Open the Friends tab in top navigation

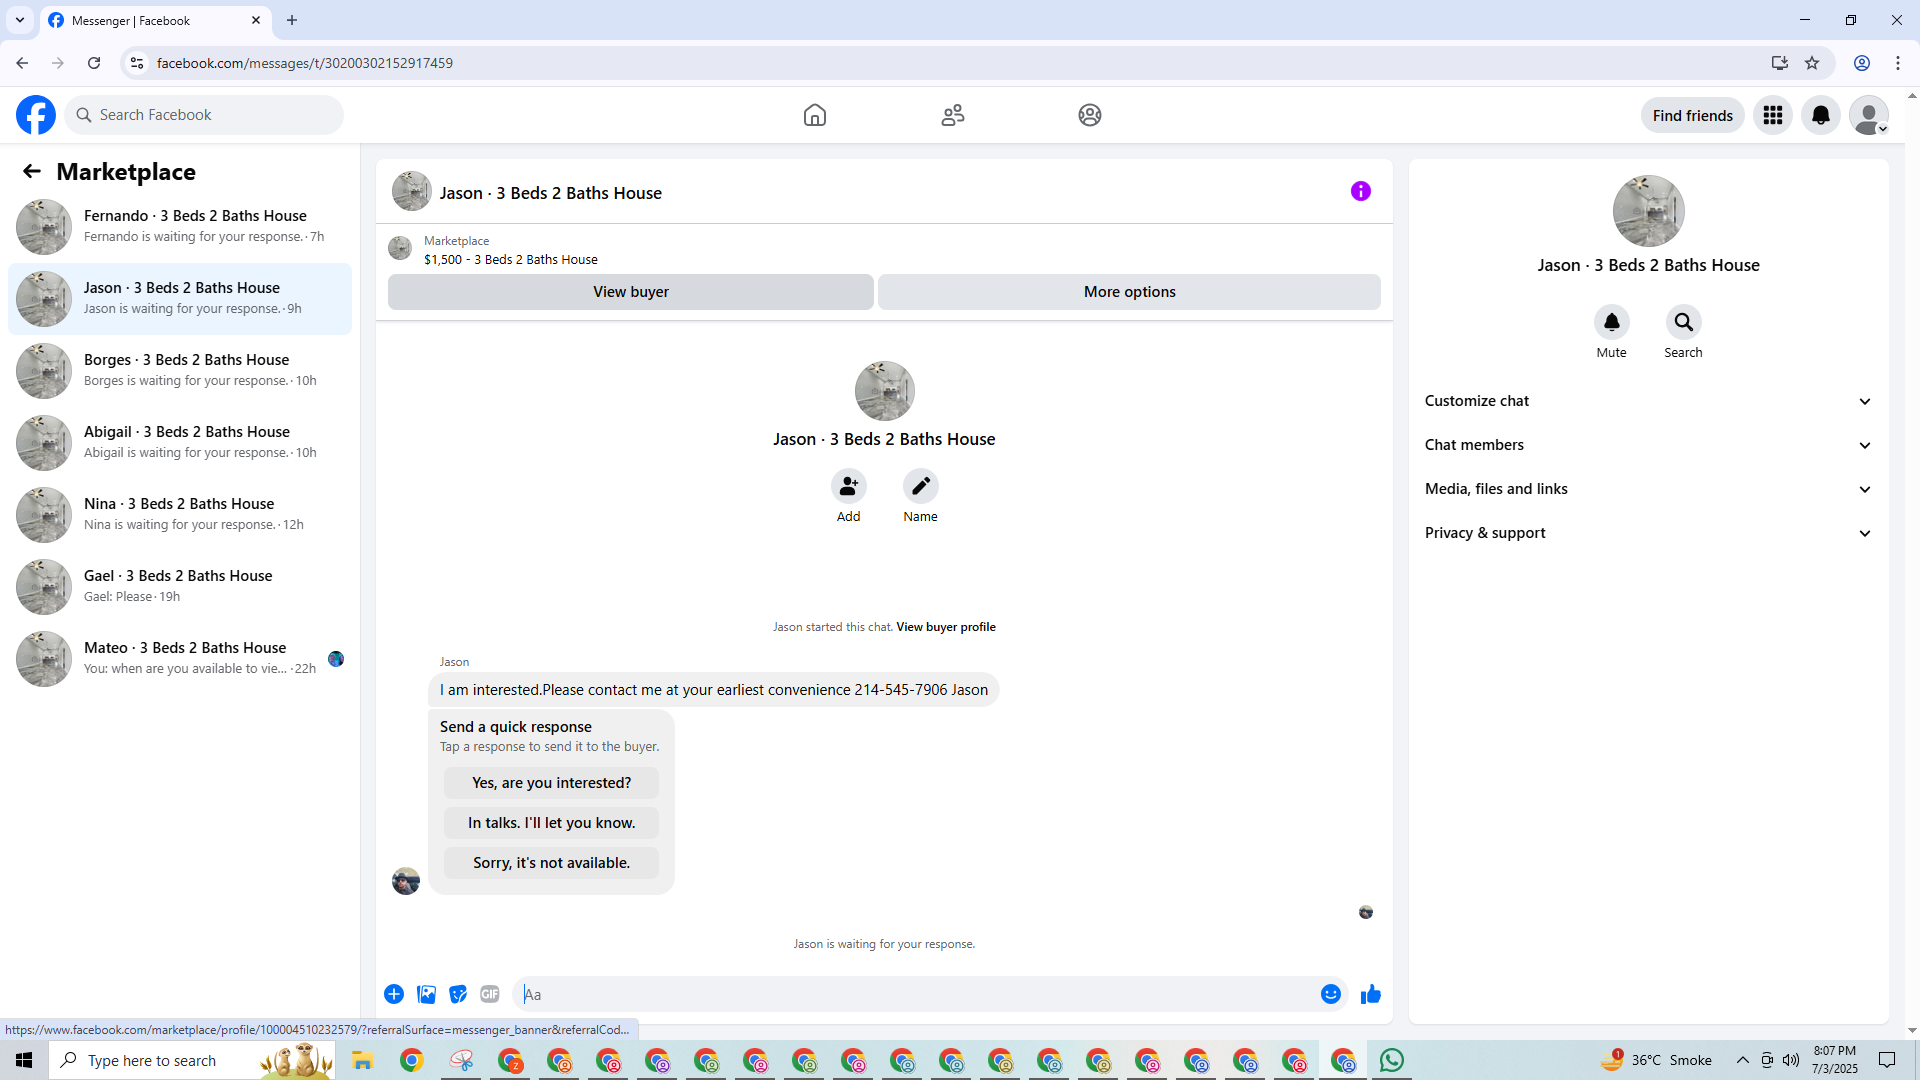click(952, 115)
